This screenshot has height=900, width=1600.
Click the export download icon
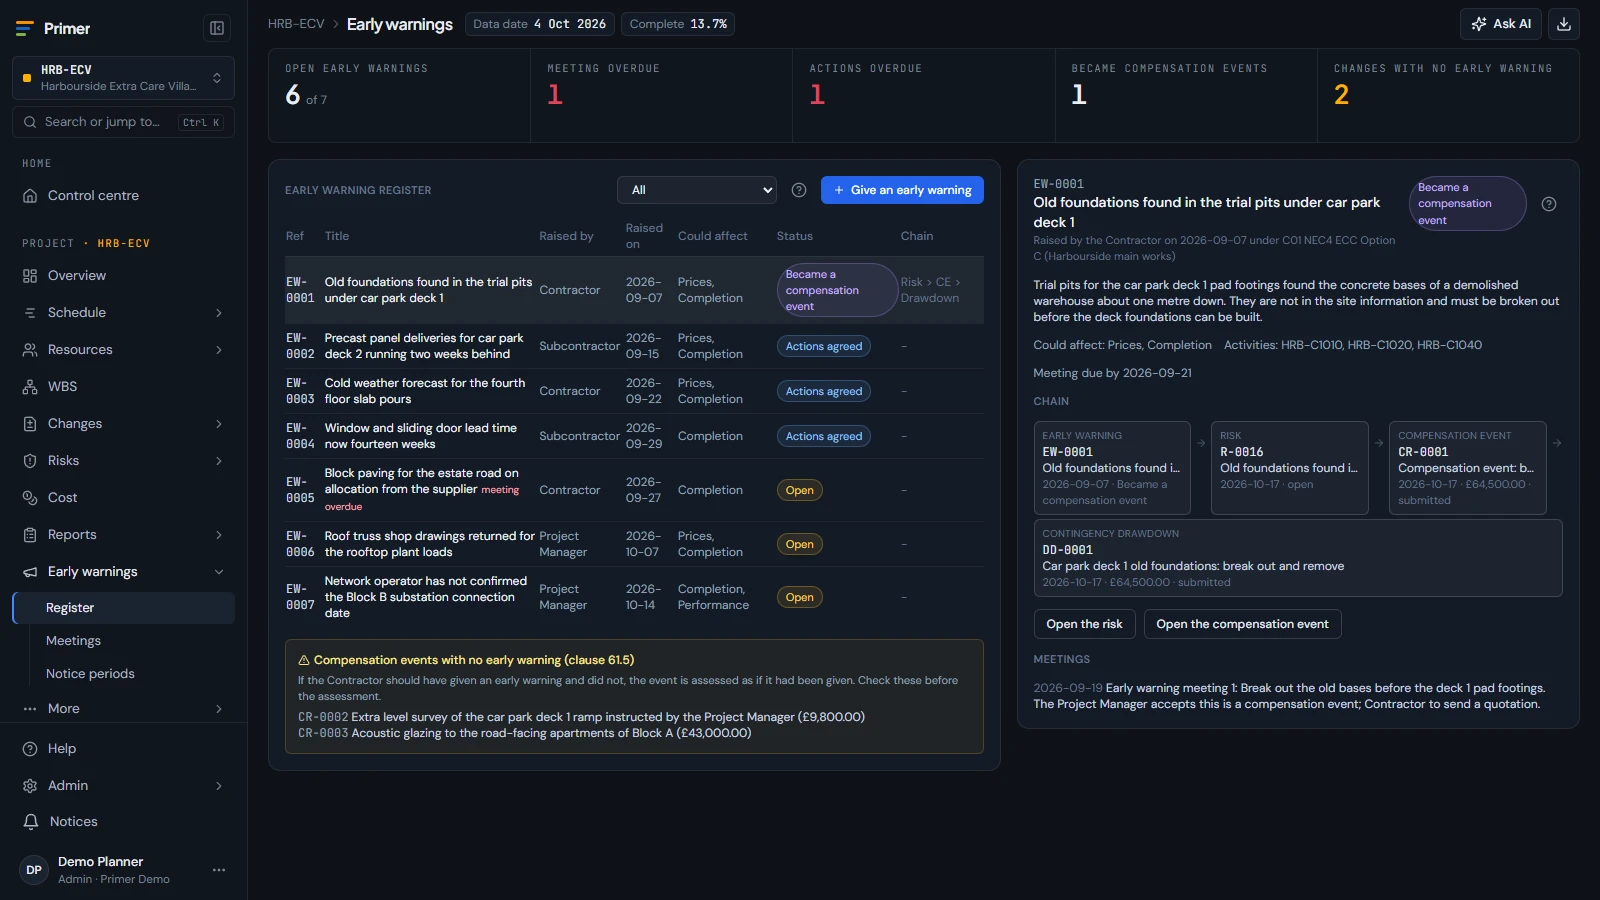tap(1564, 24)
